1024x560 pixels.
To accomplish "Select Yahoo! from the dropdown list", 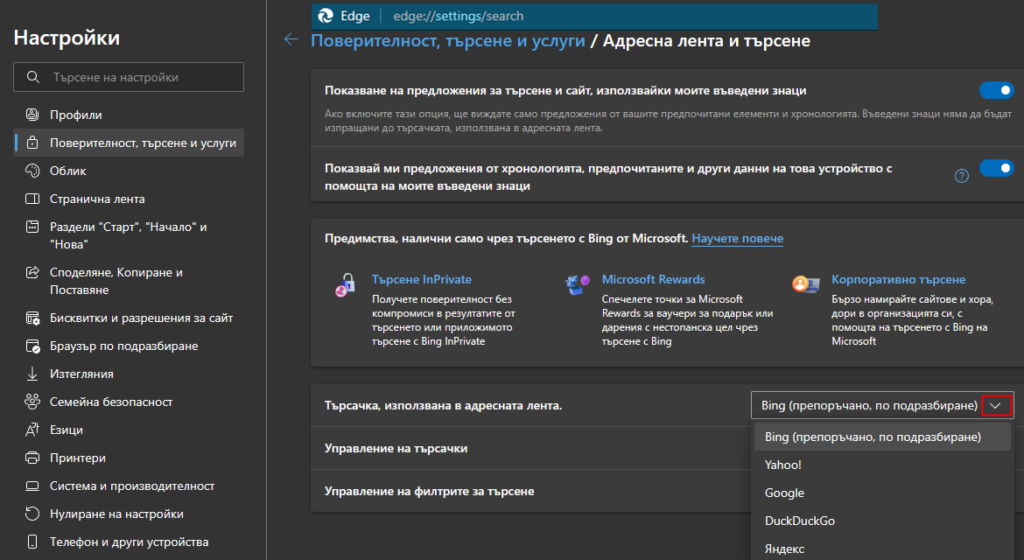I will [882, 465].
